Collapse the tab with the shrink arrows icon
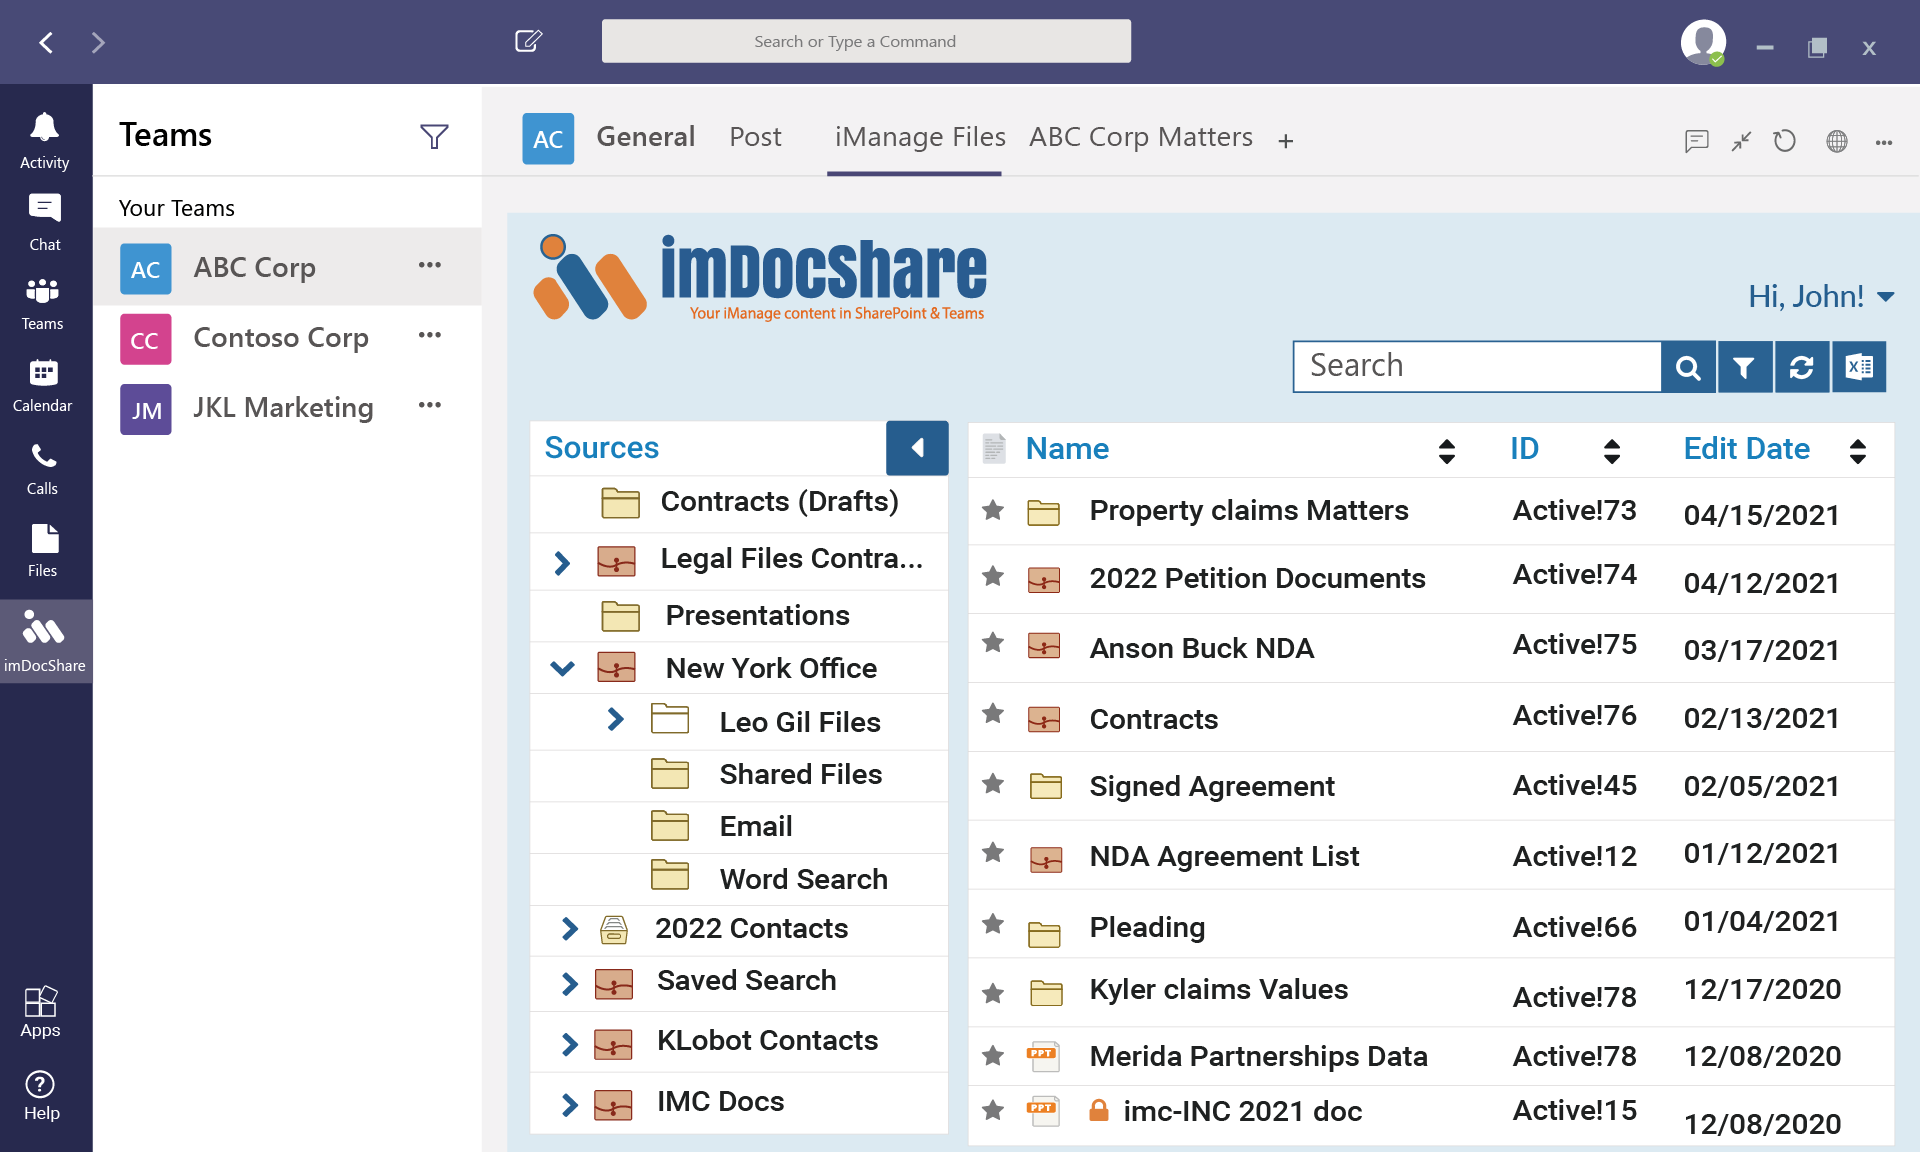 [1741, 141]
